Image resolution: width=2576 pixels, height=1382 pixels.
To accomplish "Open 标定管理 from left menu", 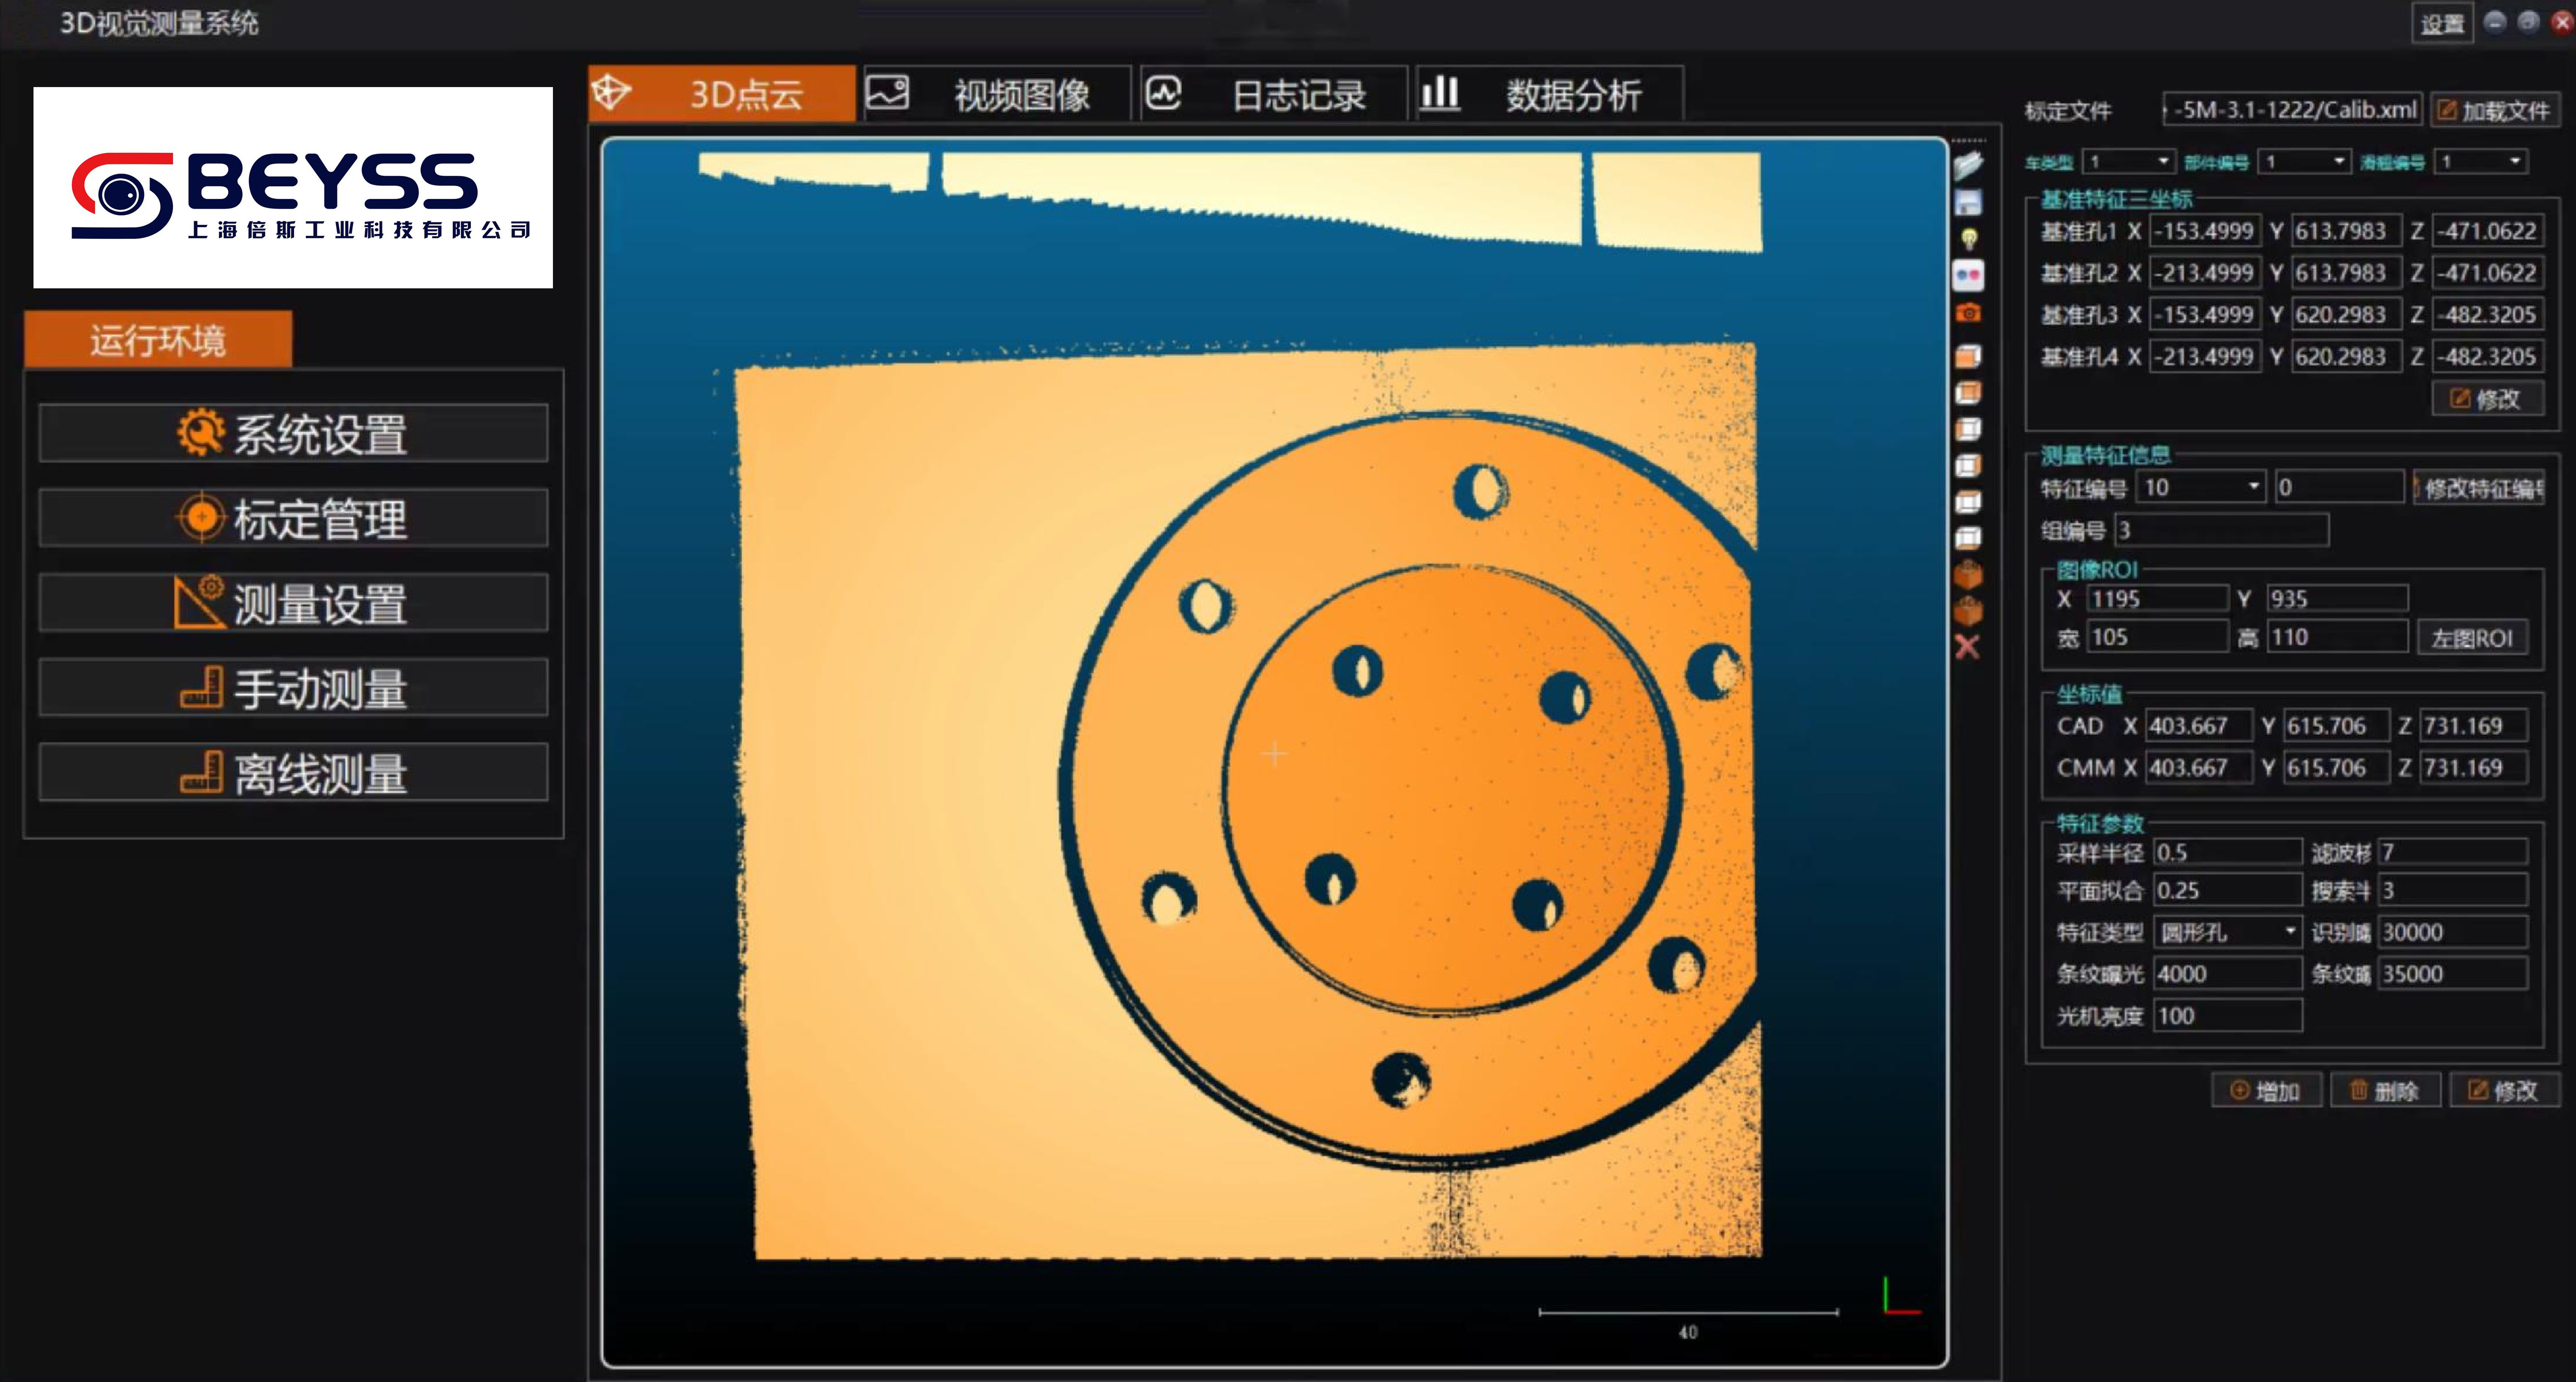I will click(x=293, y=518).
